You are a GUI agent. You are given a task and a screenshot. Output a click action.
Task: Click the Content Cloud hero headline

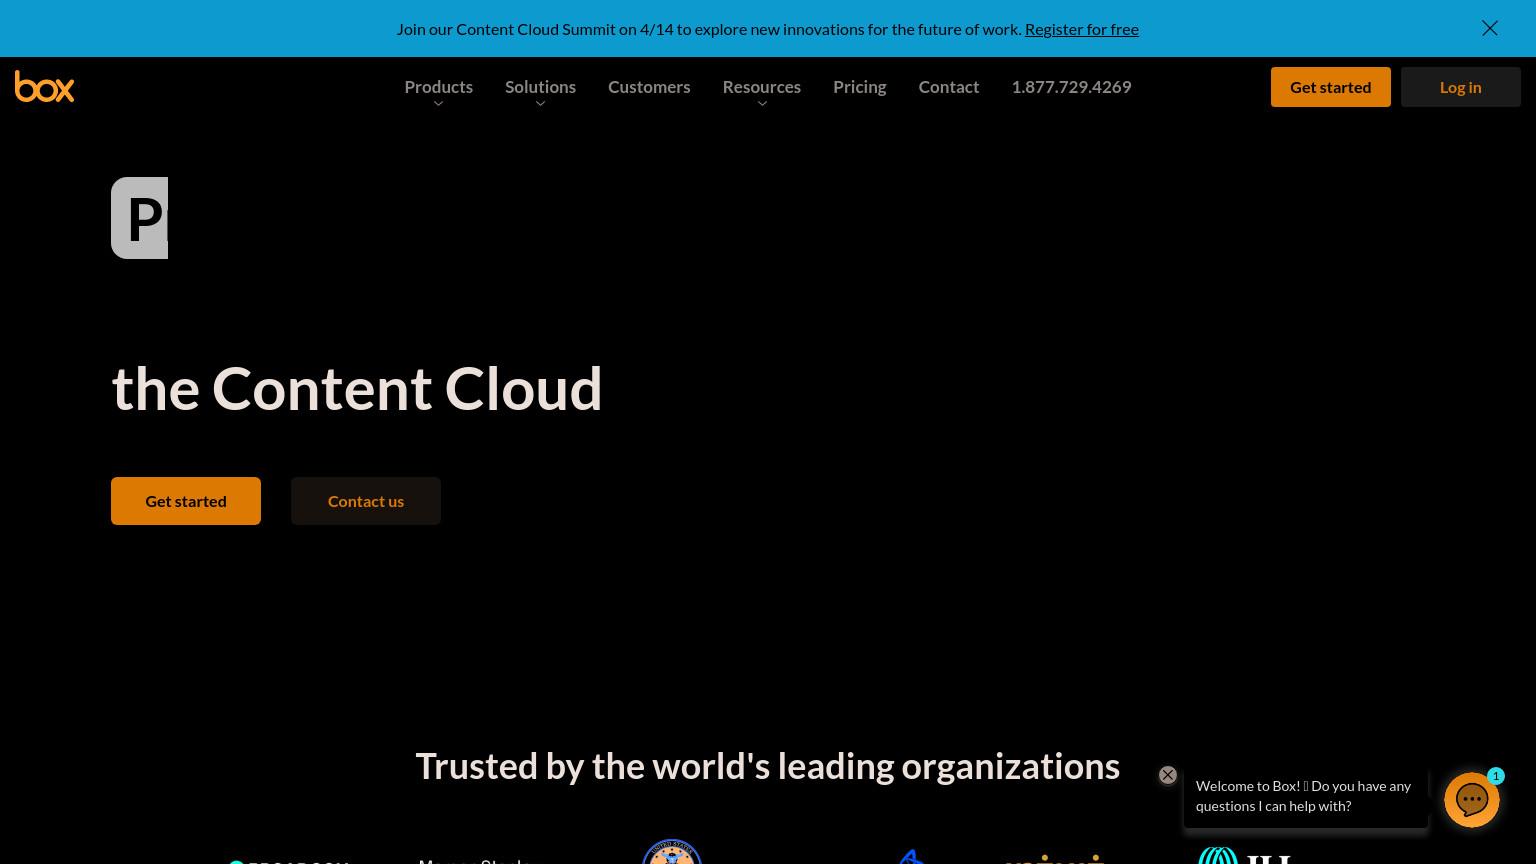point(357,388)
